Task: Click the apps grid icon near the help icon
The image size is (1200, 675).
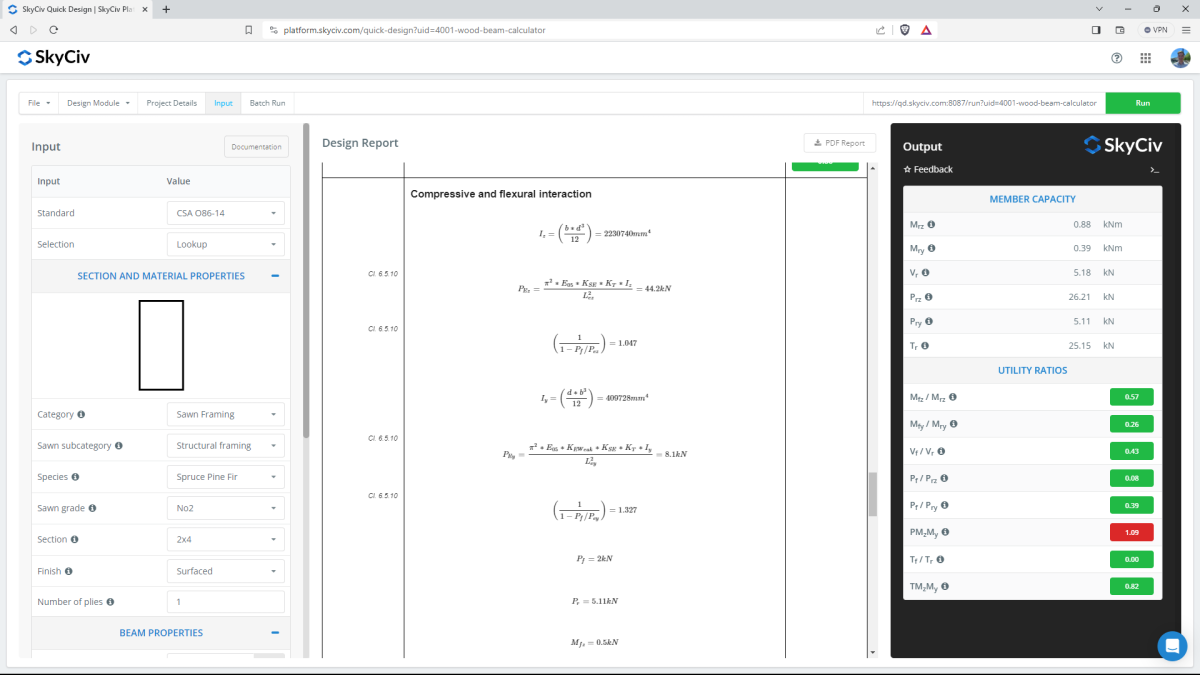Action: [x=1145, y=57]
